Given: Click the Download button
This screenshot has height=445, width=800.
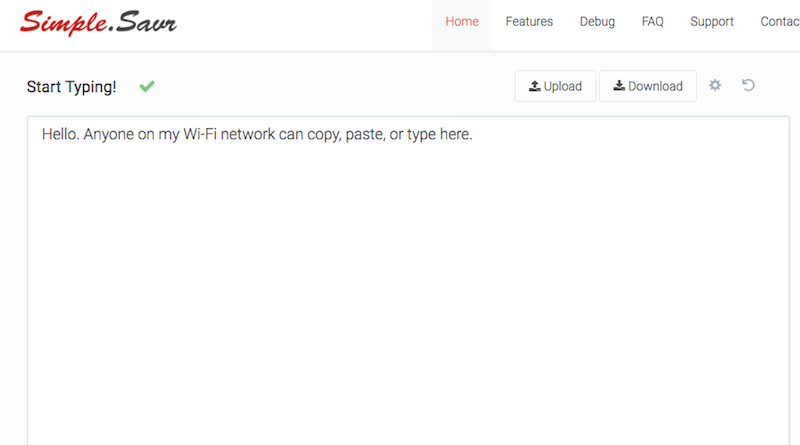Looking at the screenshot, I should [x=647, y=86].
